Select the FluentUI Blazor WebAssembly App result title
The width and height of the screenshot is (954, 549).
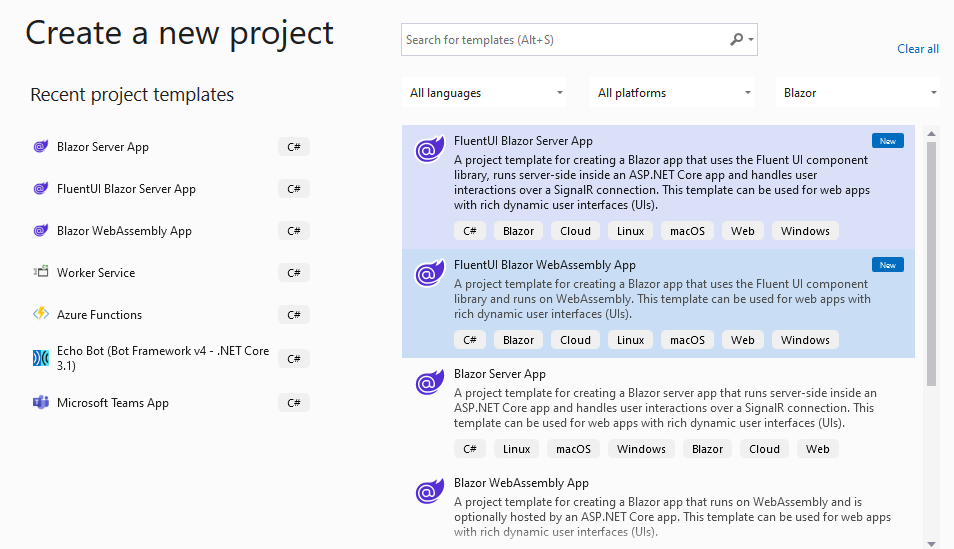(x=545, y=265)
